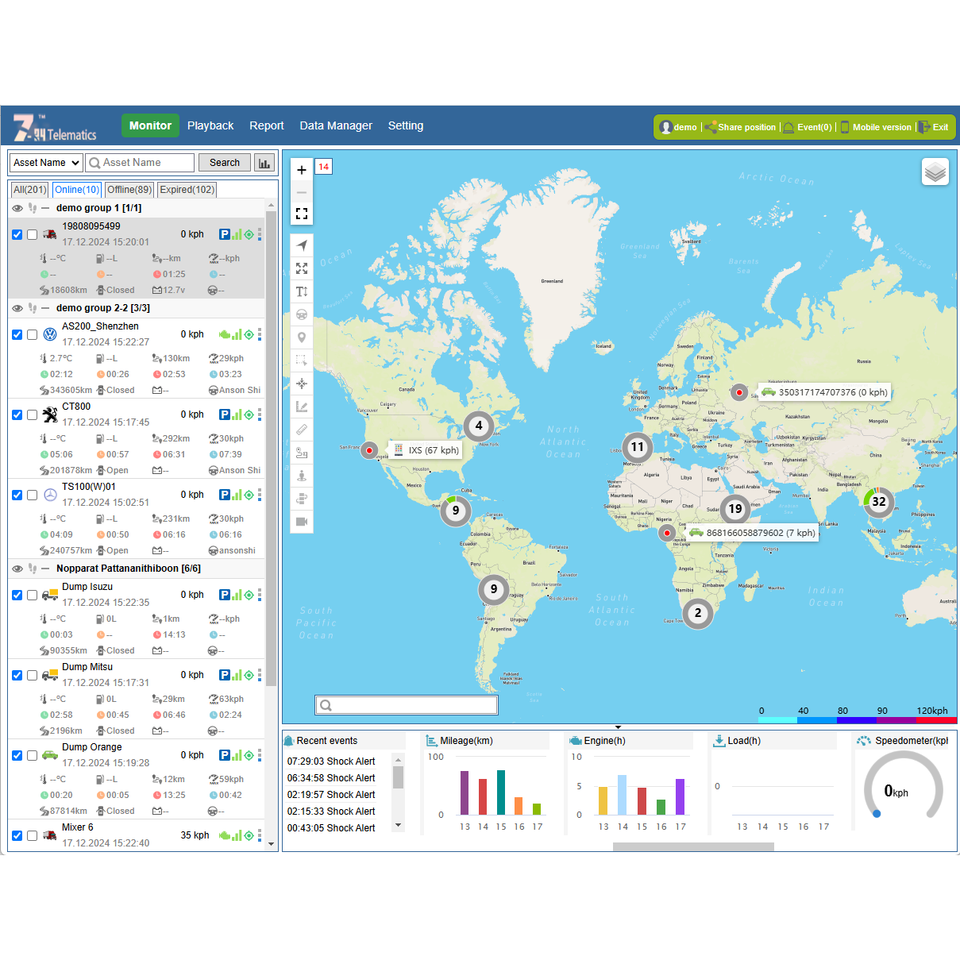Uncheck the blue checkbox for Dump Isuzu
The image size is (960, 960).
(x=17, y=595)
